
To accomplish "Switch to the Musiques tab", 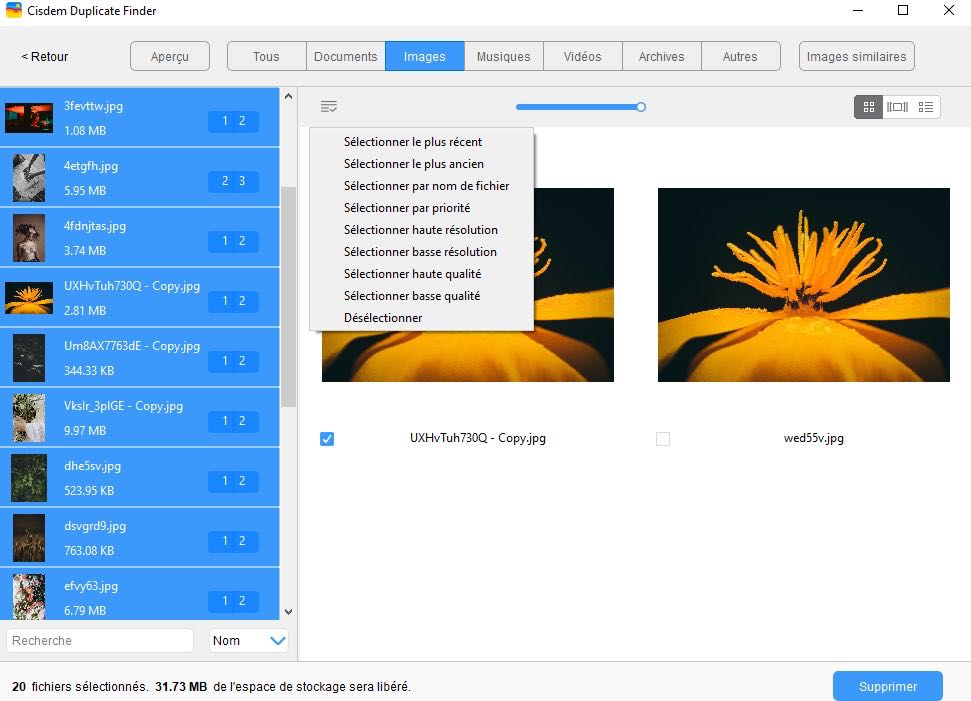I will (x=503, y=57).
